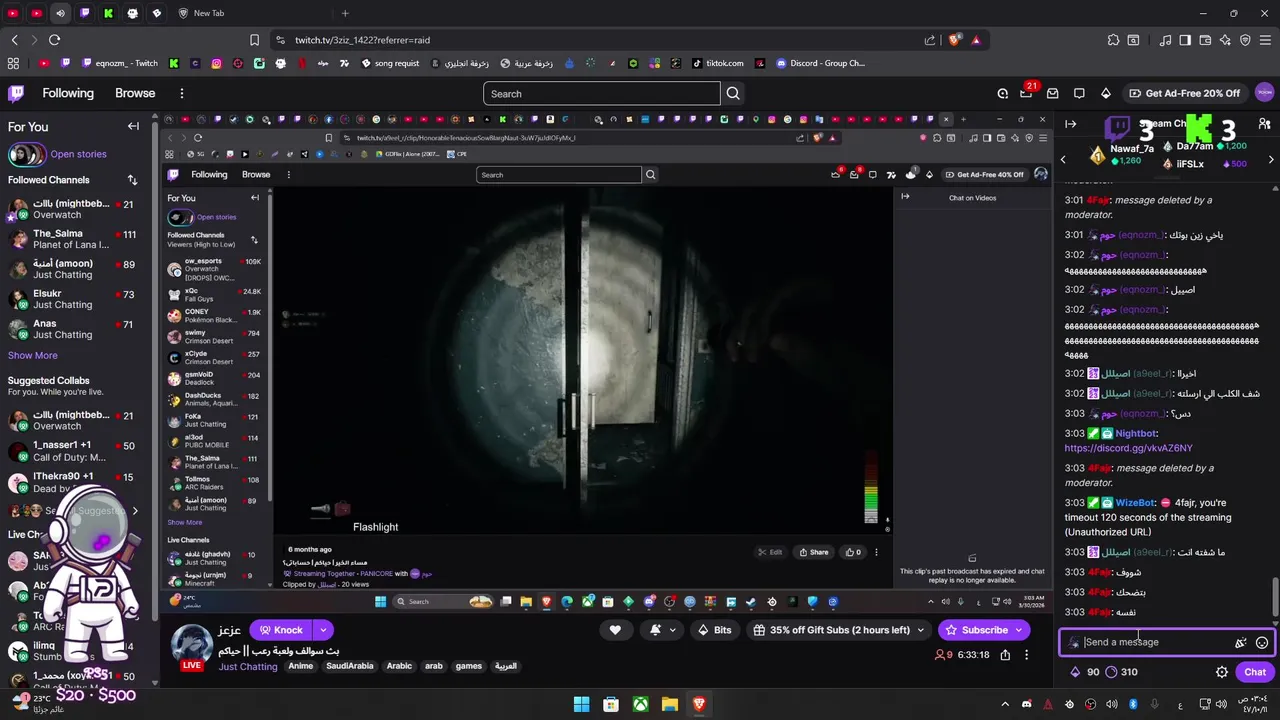Image resolution: width=1280 pixels, height=720 pixels.
Task: Open Instagram bookmark icon
Action: [217, 63]
